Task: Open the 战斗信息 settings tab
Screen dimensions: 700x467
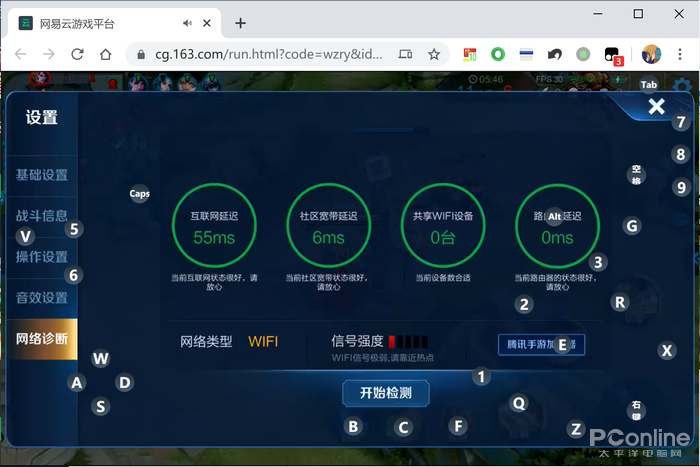Action: [42, 216]
